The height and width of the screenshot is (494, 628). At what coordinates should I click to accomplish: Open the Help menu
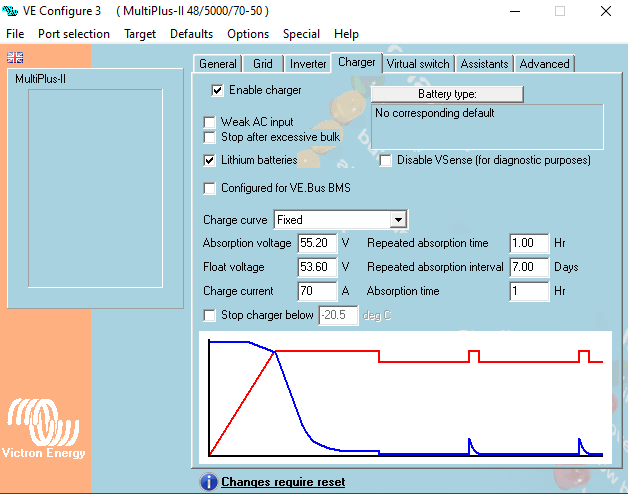pyautogui.click(x=346, y=34)
